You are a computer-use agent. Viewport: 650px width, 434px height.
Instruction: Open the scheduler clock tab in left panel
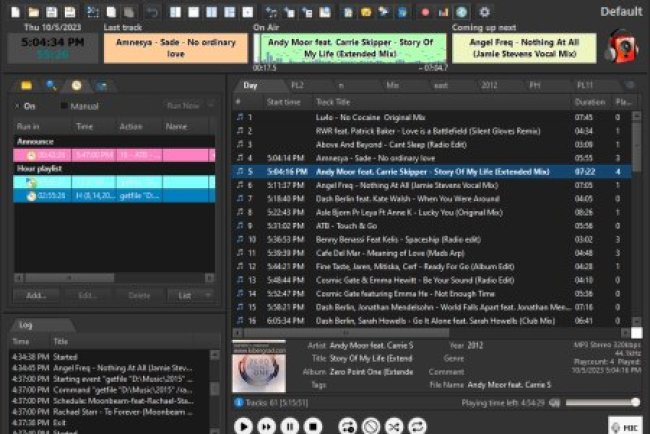(x=76, y=85)
